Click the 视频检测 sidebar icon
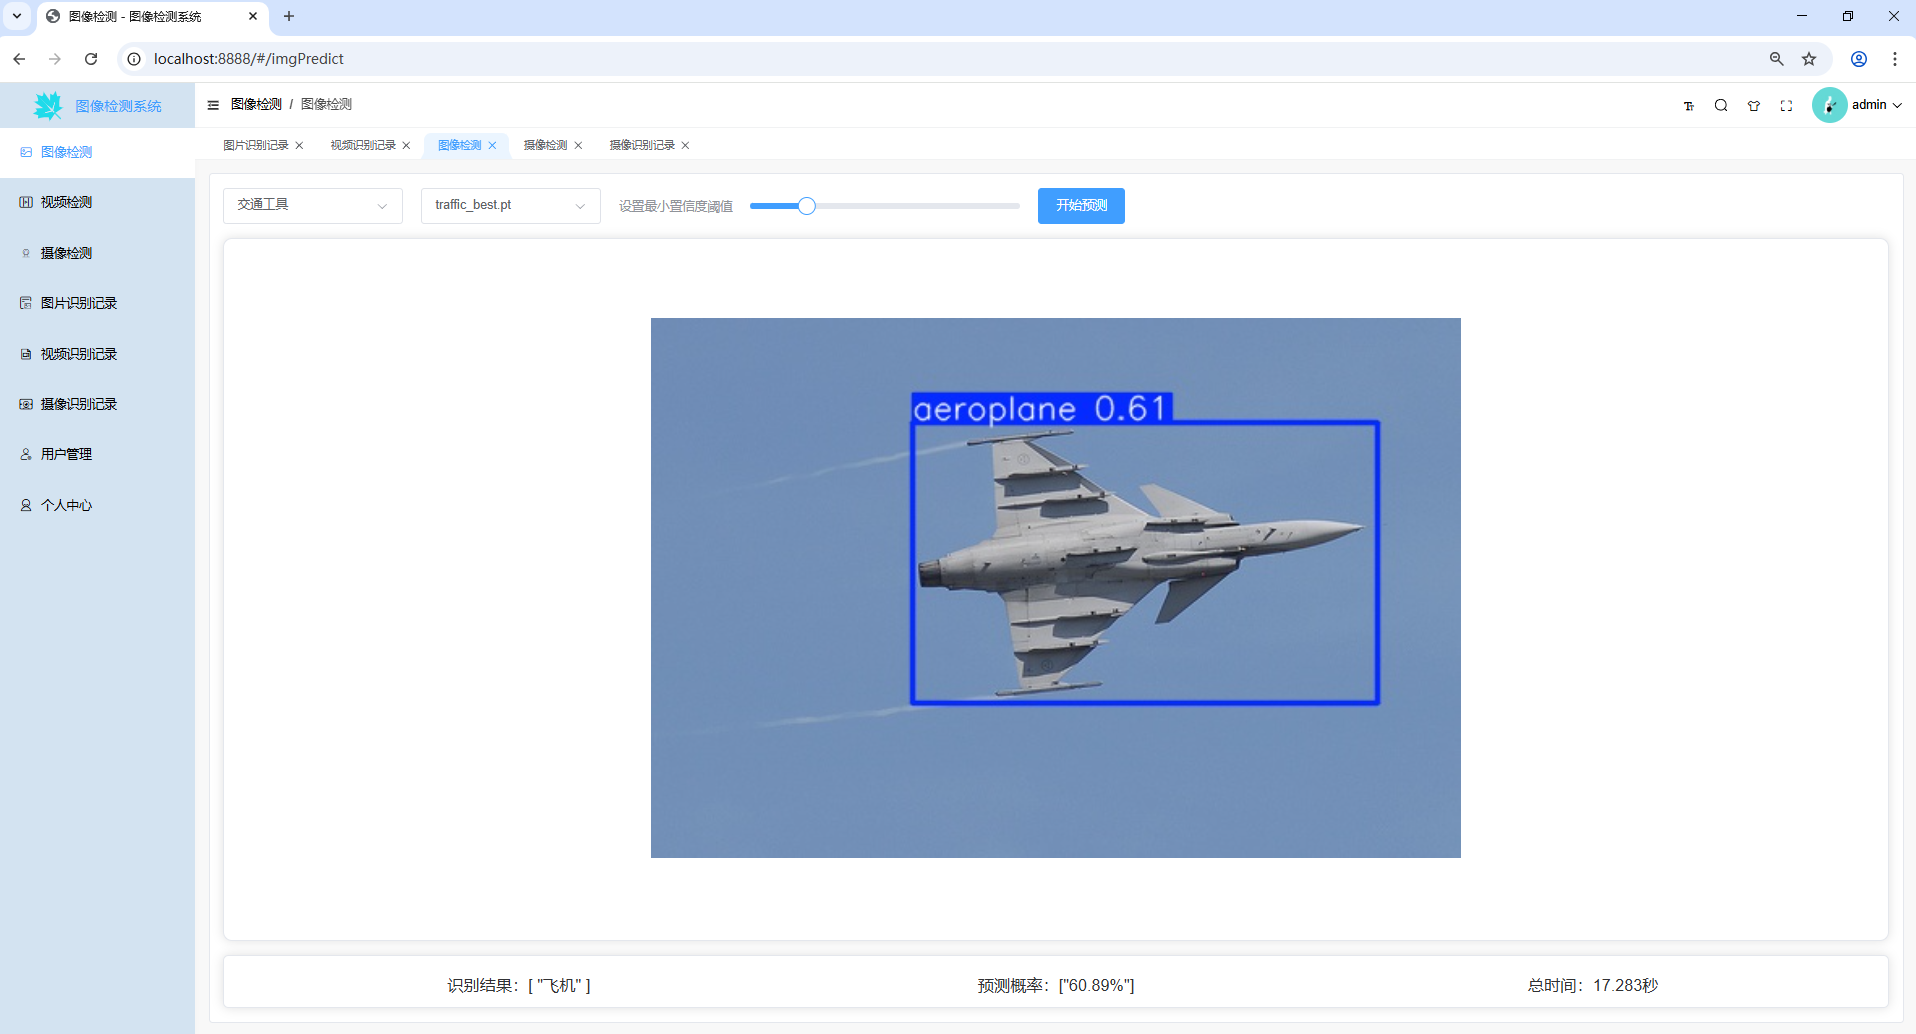The height and width of the screenshot is (1034, 1916). [x=26, y=202]
